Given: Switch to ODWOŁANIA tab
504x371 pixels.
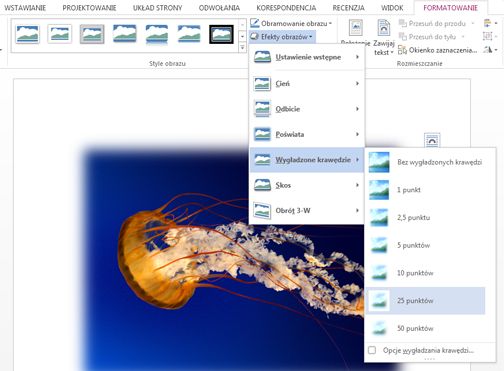Looking at the screenshot, I should [x=219, y=8].
